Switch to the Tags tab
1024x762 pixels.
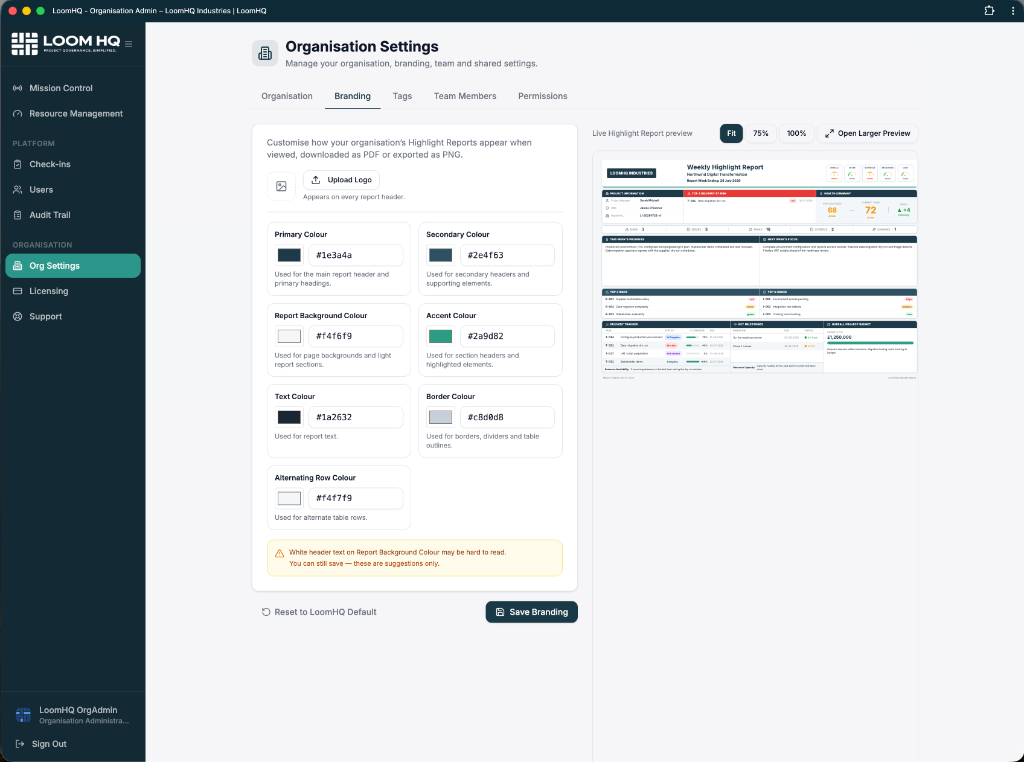pos(402,96)
